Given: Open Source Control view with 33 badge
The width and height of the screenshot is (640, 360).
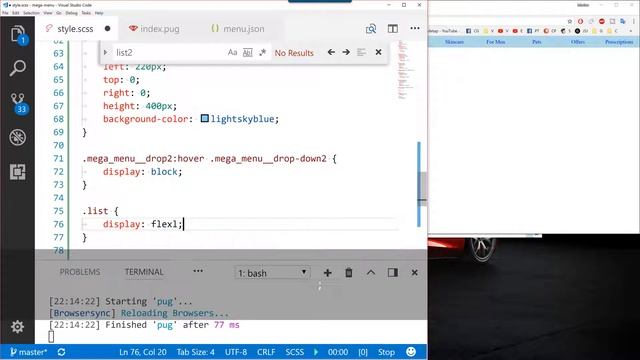Looking at the screenshot, I should [x=18, y=103].
